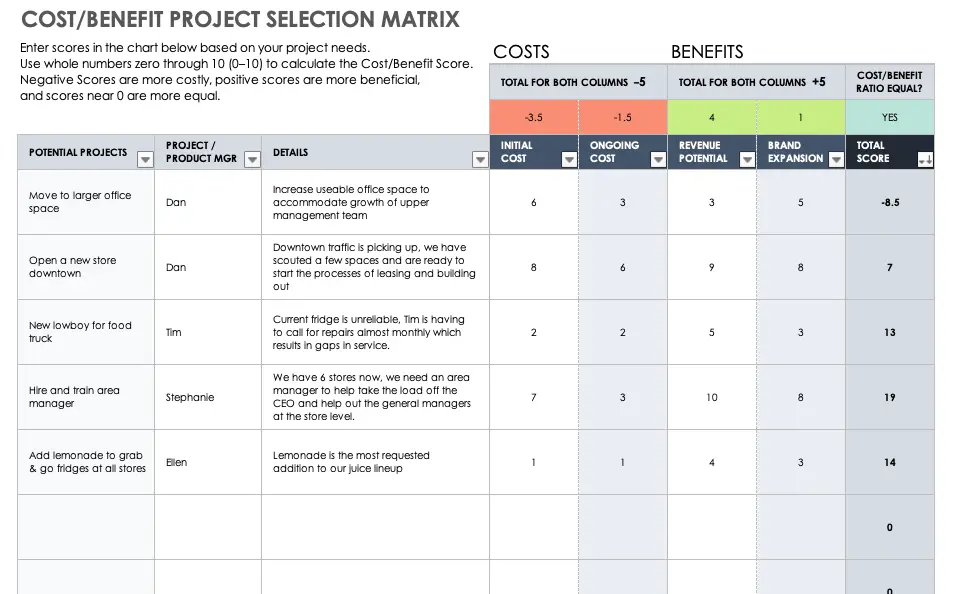The image size is (955, 594).
Task: Click the Total Score sort icon
Action: (x=926, y=158)
